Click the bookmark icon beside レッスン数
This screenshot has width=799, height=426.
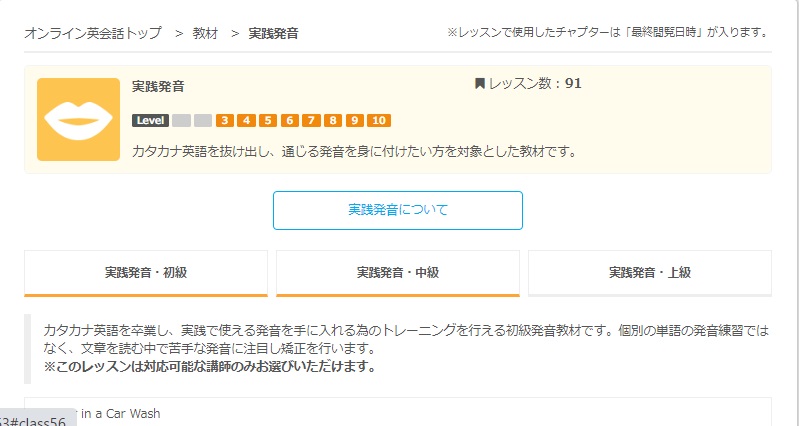click(480, 84)
